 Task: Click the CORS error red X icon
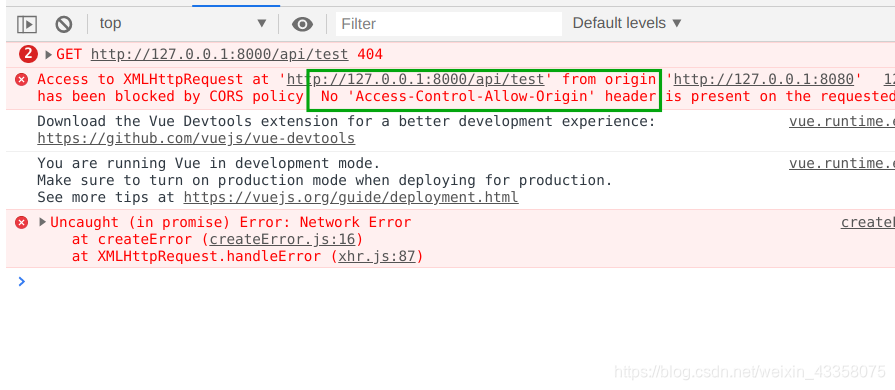coord(21,79)
